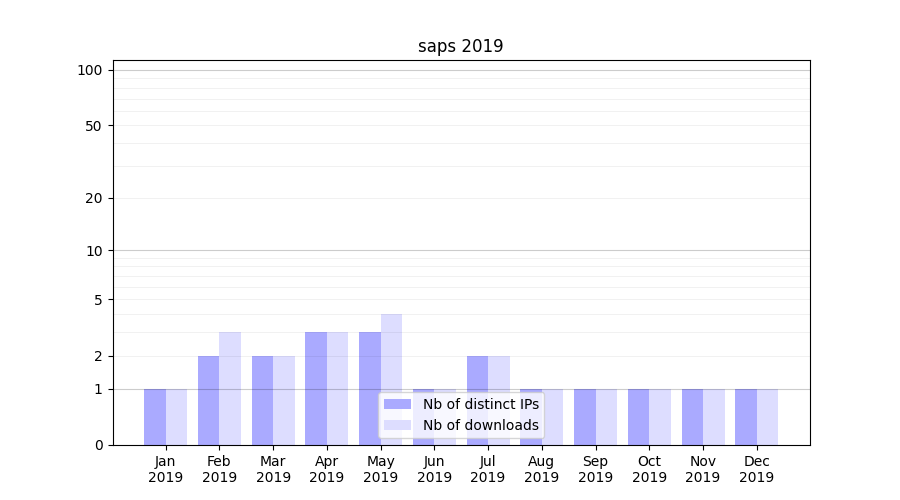Select the "Jul 2019" x-axis label

pyautogui.click(x=488, y=469)
